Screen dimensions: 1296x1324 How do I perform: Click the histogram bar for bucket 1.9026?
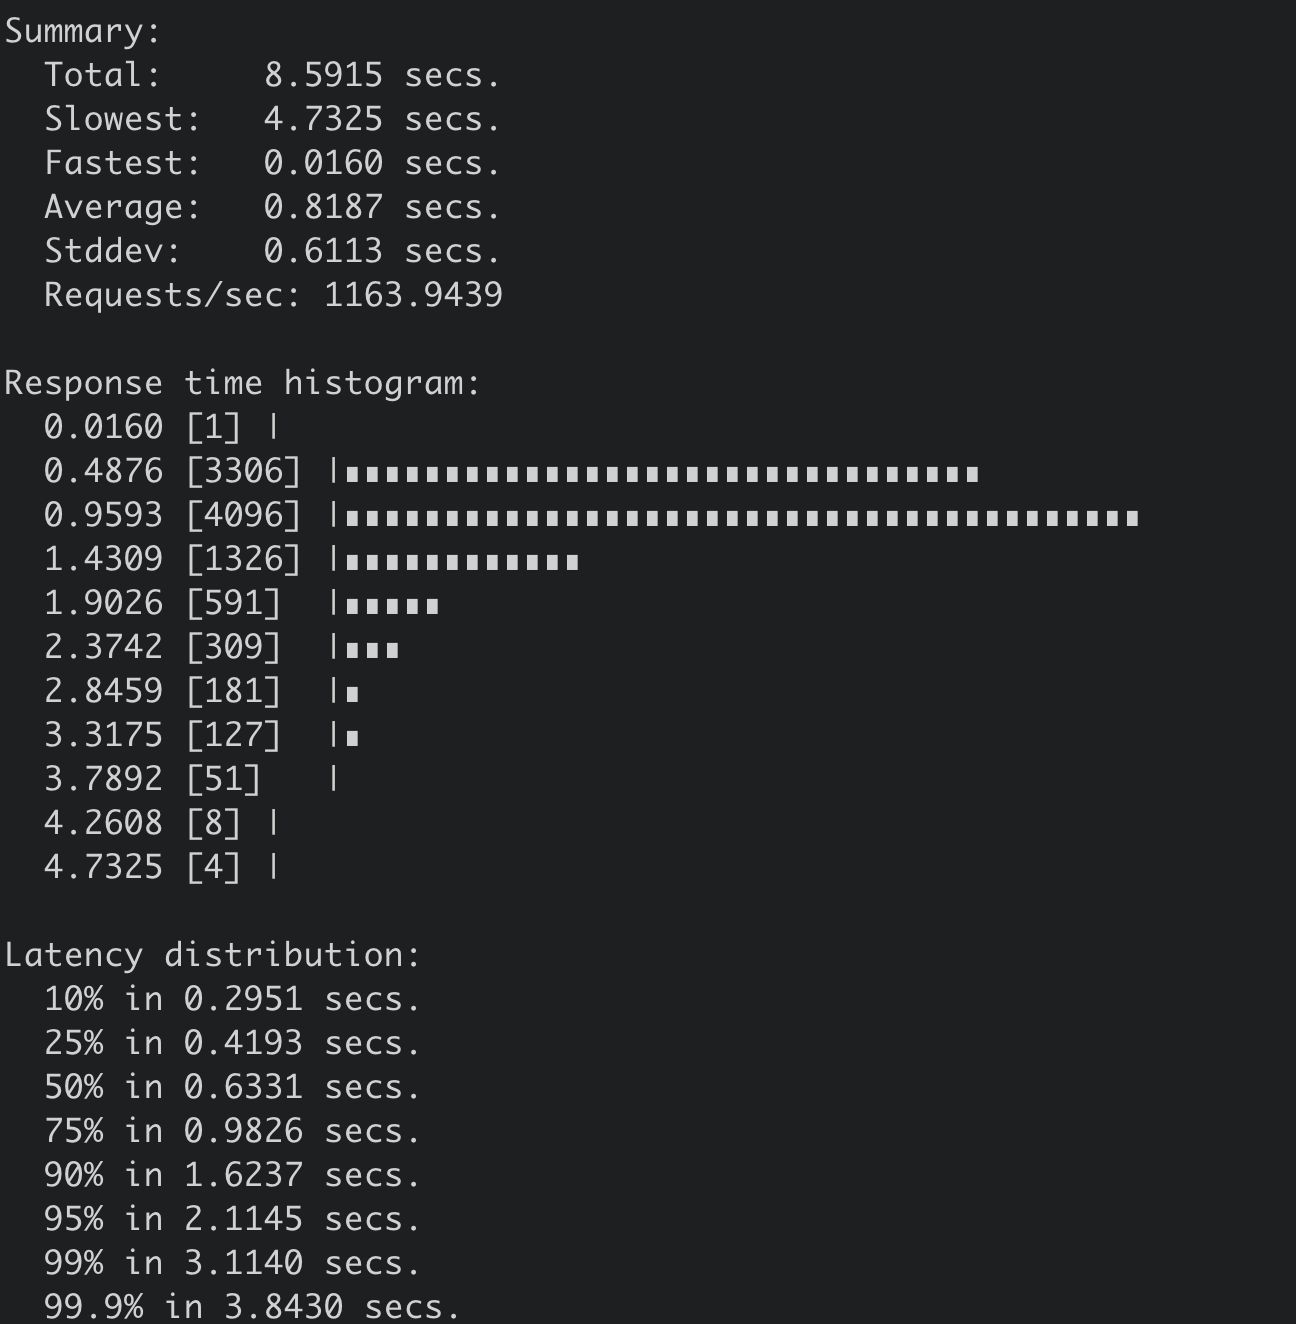[391, 606]
